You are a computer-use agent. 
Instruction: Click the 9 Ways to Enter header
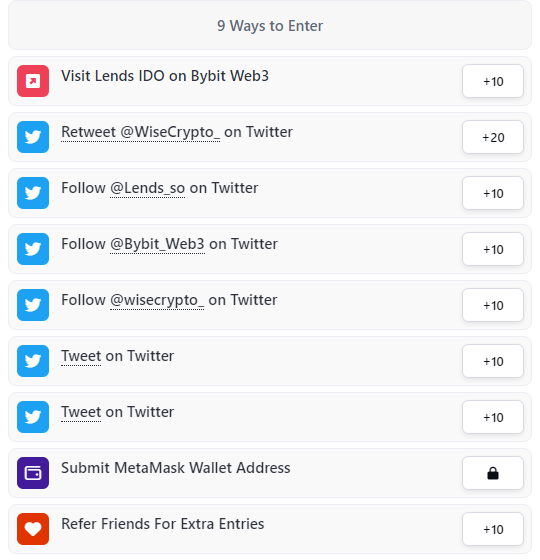270,25
